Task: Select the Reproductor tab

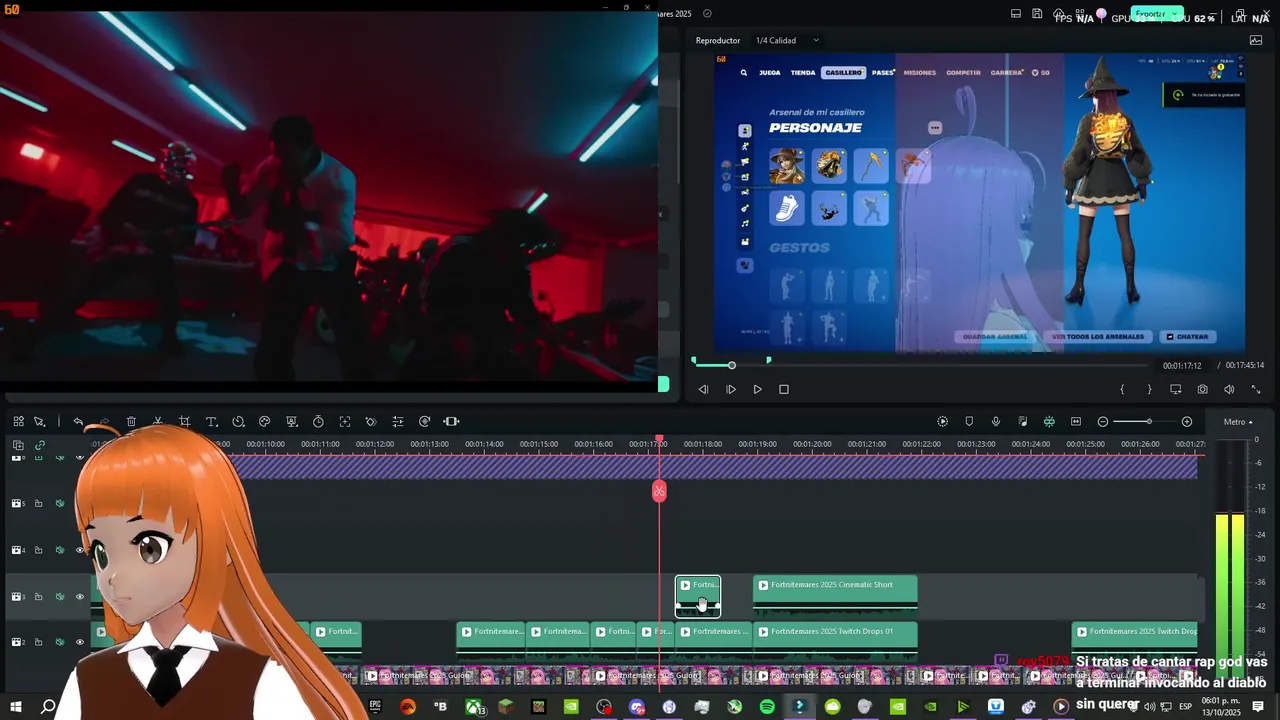Action: pyautogui.click(x=718, y=41)
